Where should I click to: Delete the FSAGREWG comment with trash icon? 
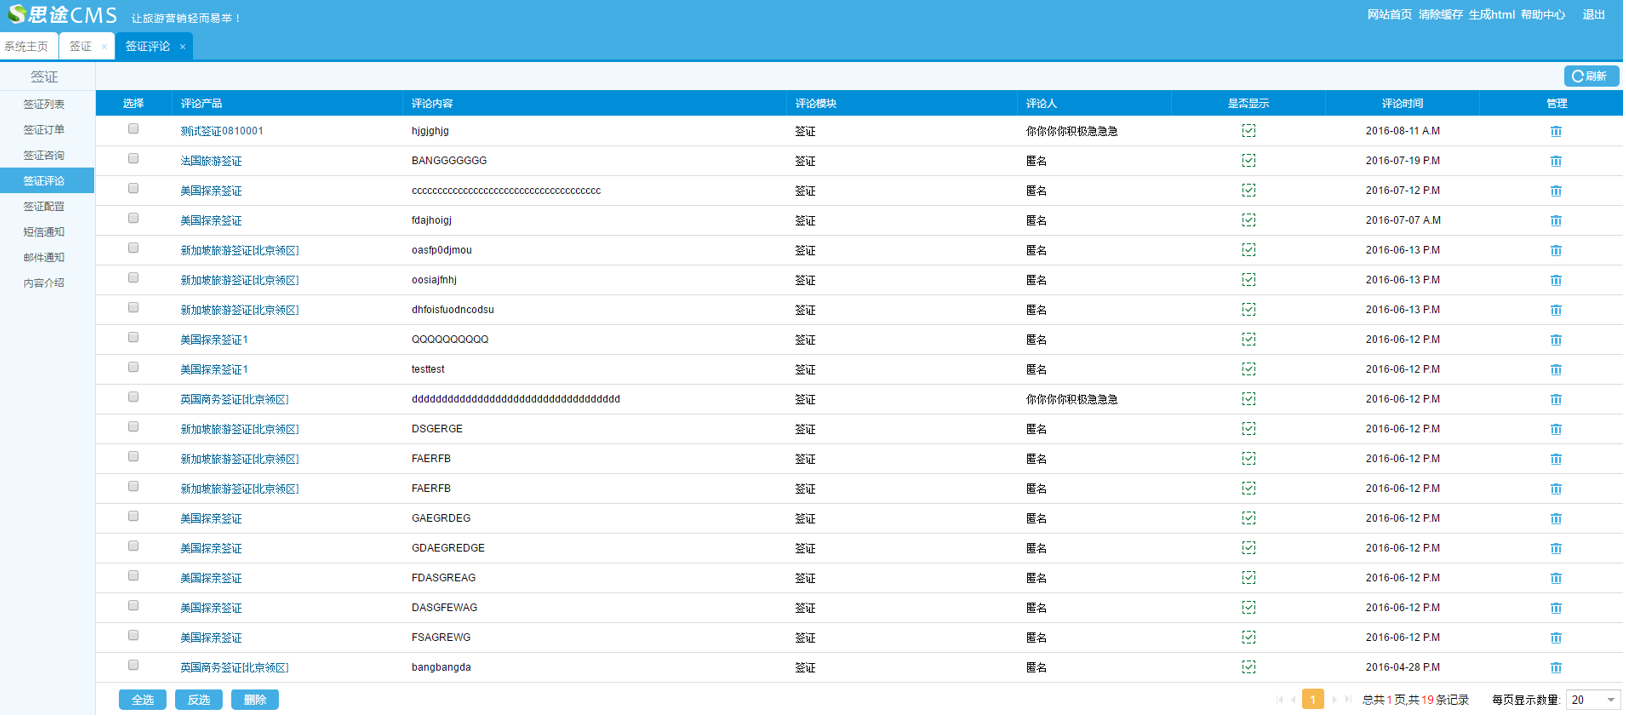1555,638
